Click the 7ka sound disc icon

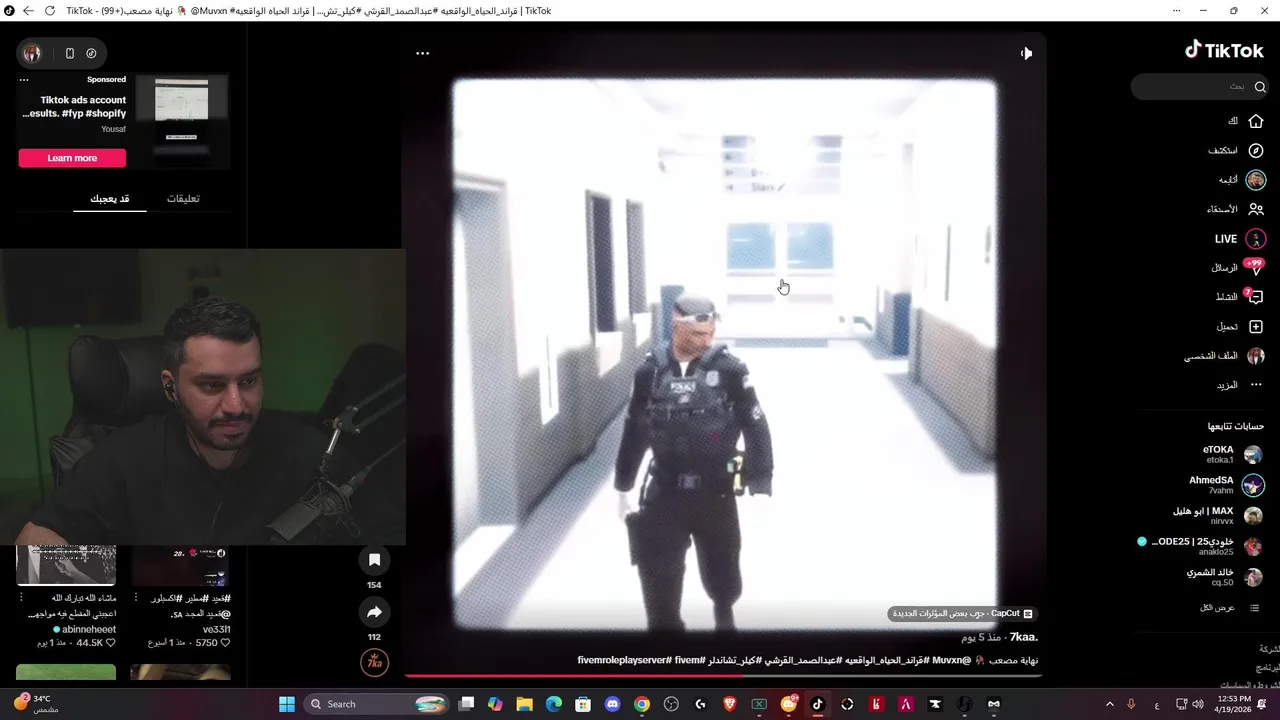point(374,663)
